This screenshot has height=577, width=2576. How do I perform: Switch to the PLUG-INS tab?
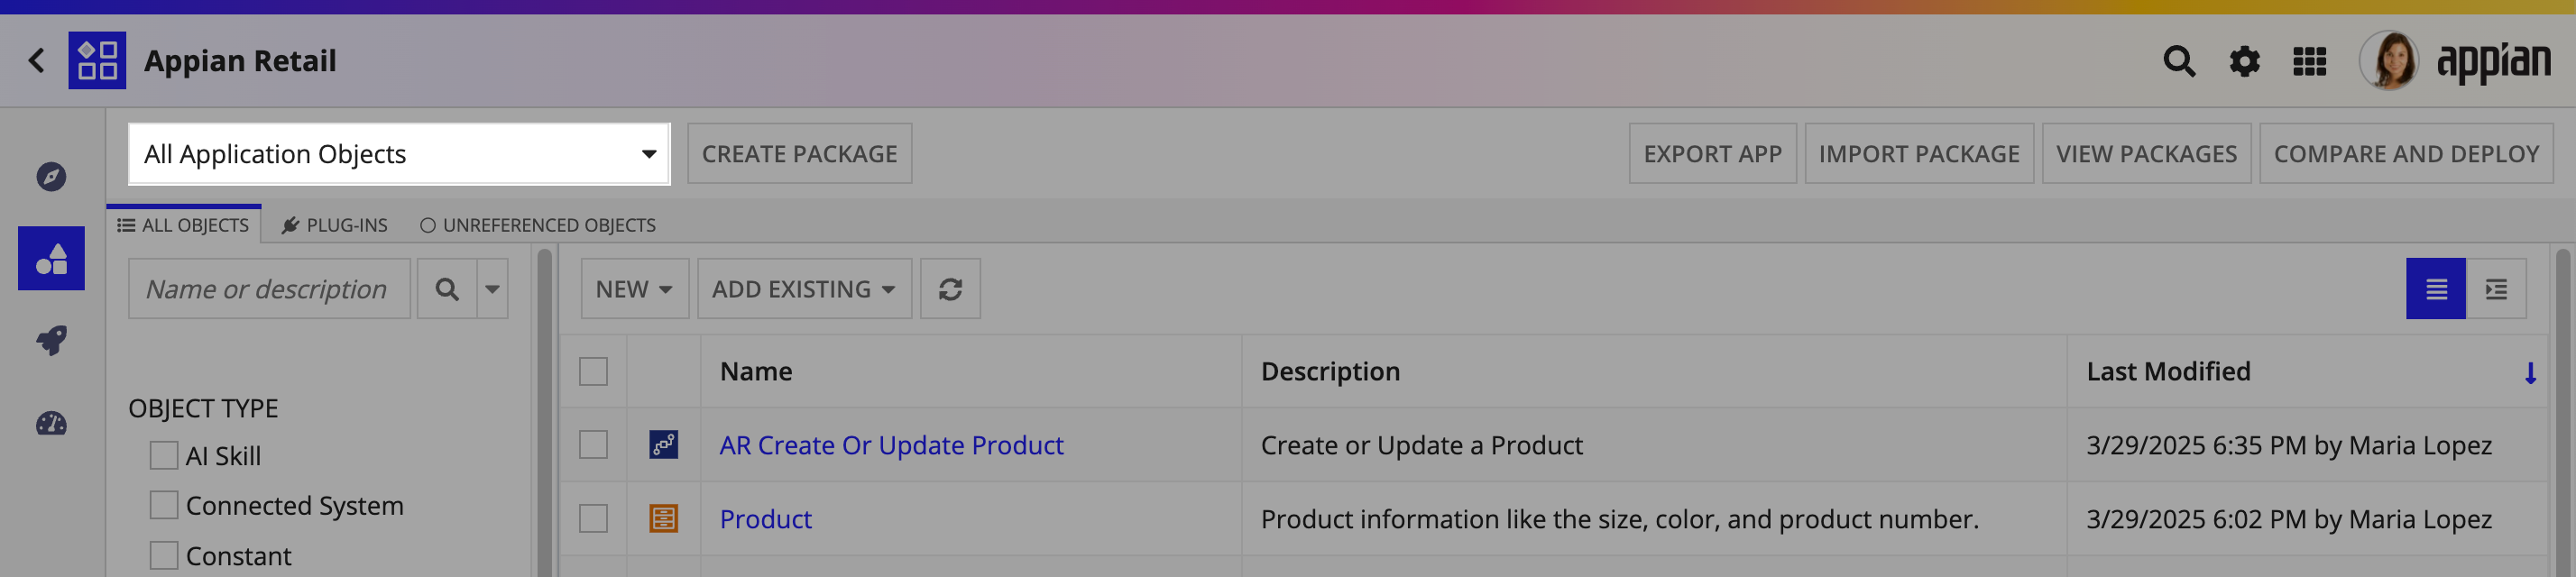pos(335,225)
